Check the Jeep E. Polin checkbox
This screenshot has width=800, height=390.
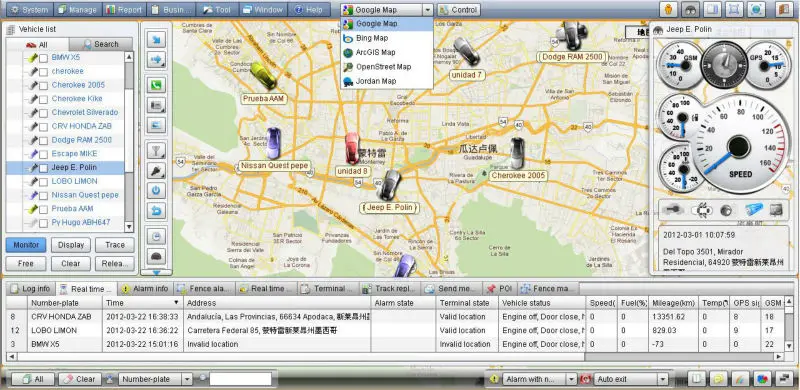[x=43, y=168]
